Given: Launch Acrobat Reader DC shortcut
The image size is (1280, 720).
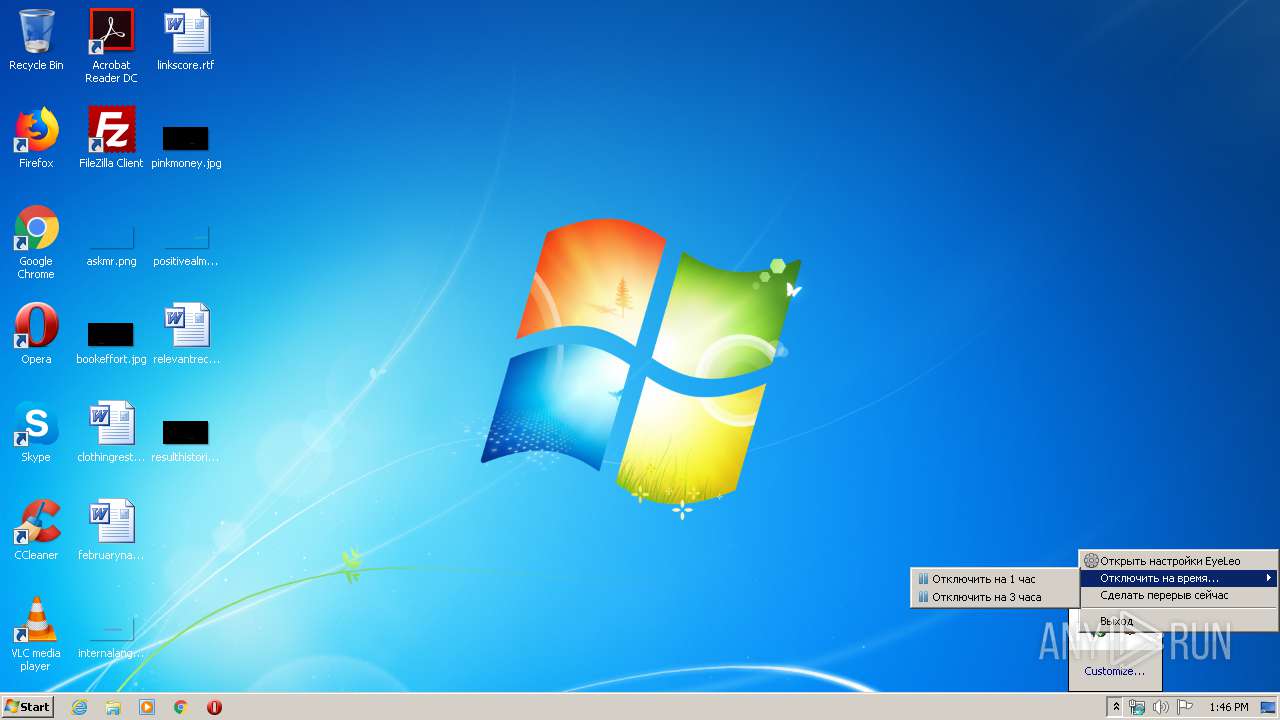Looking at the screenshot, I should pyautogui.click(x=111, y=46).
